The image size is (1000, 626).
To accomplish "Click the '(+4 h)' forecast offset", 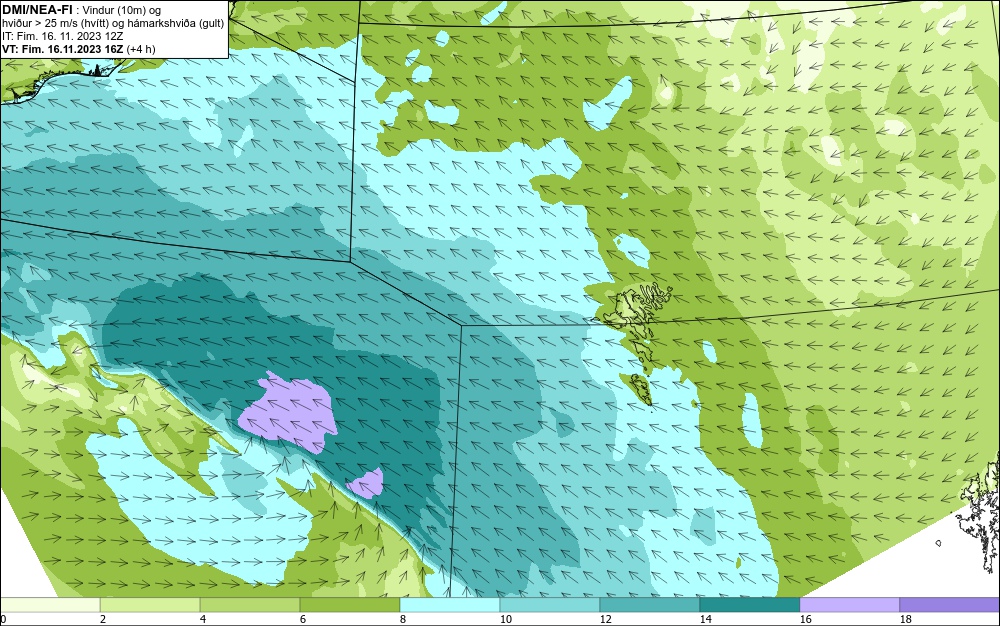I will pos(141,49).
